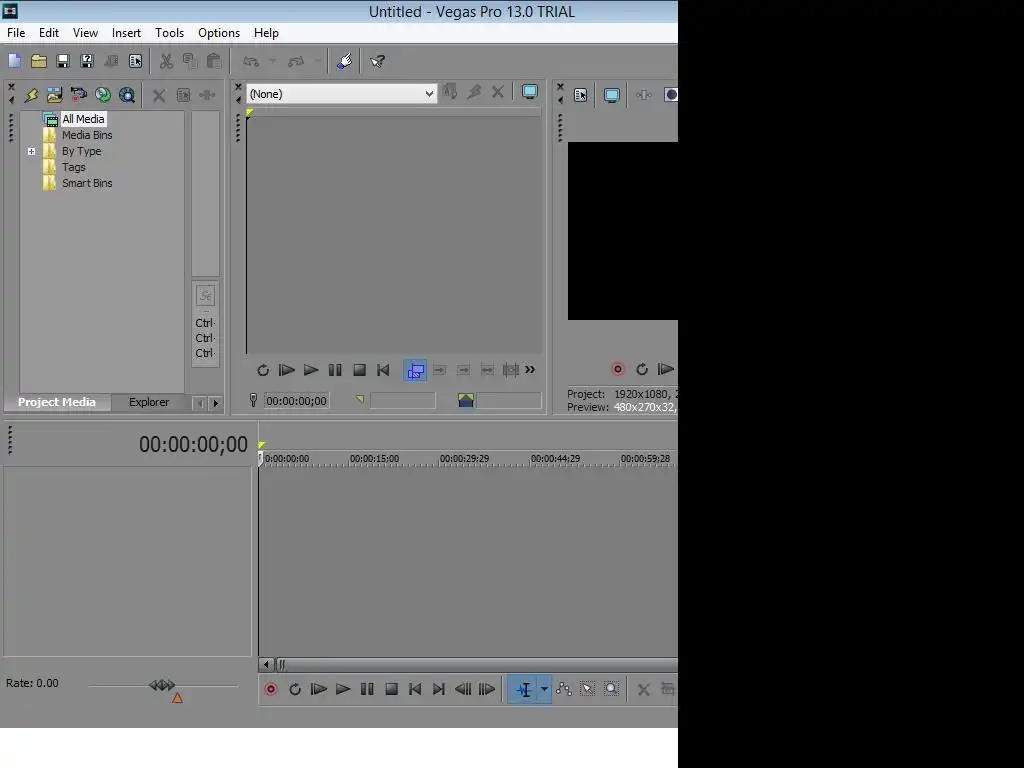
Task: Open the Options menu
Action: point(219,33)
